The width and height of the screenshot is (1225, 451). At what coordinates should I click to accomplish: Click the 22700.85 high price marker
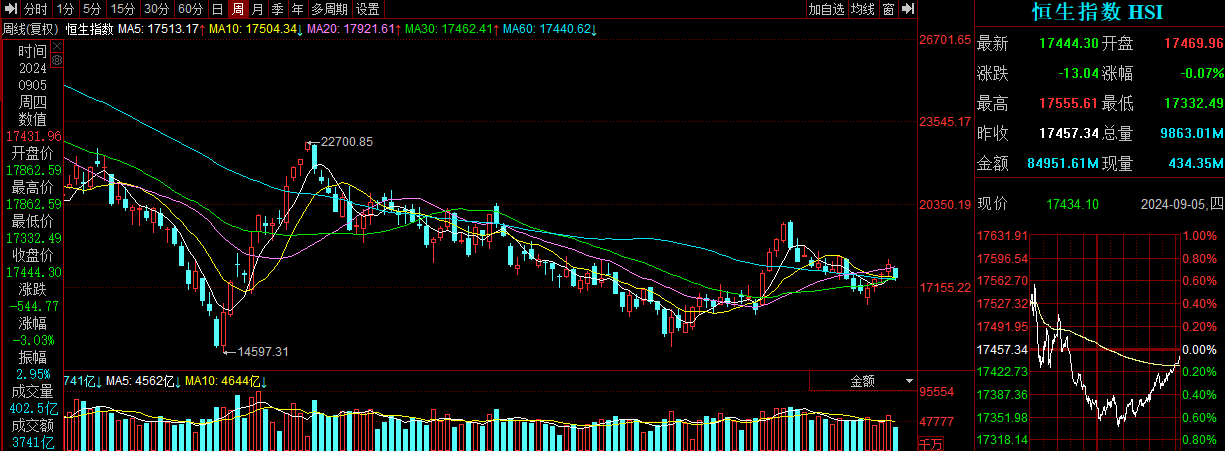pyautogui.click(x=346, y=142)
